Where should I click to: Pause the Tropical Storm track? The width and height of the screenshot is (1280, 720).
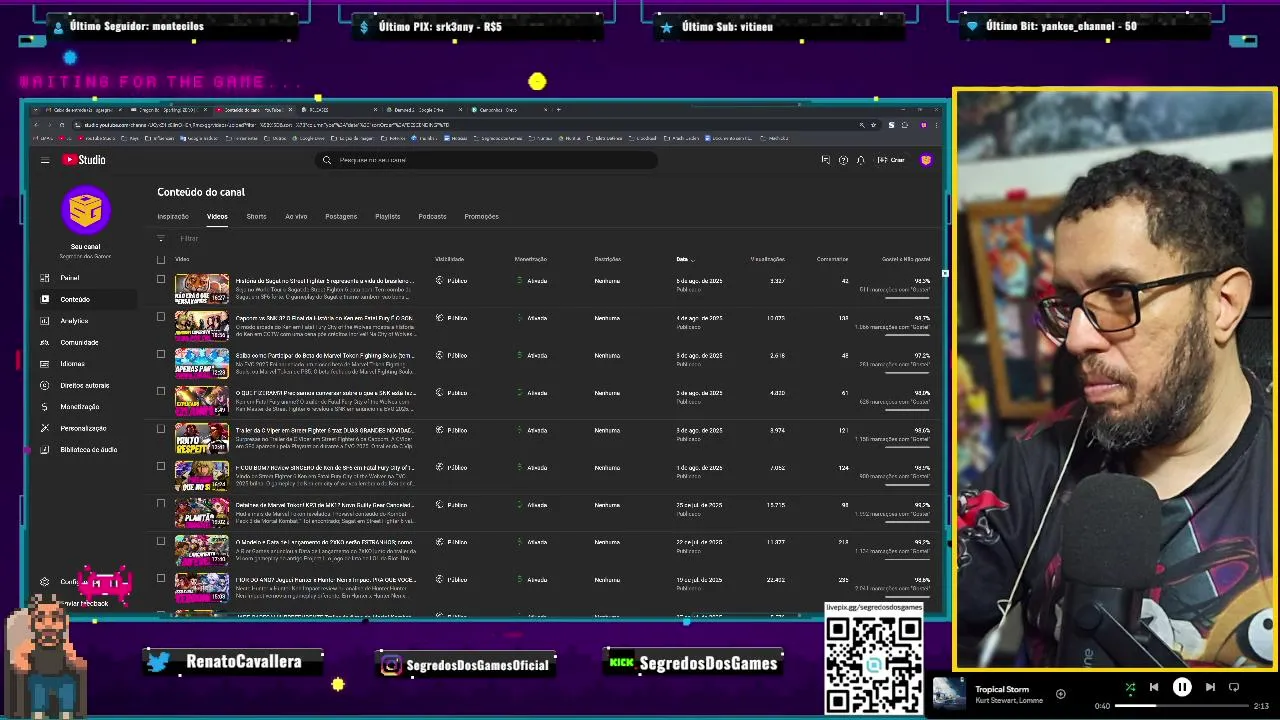tap(1182, 687)
